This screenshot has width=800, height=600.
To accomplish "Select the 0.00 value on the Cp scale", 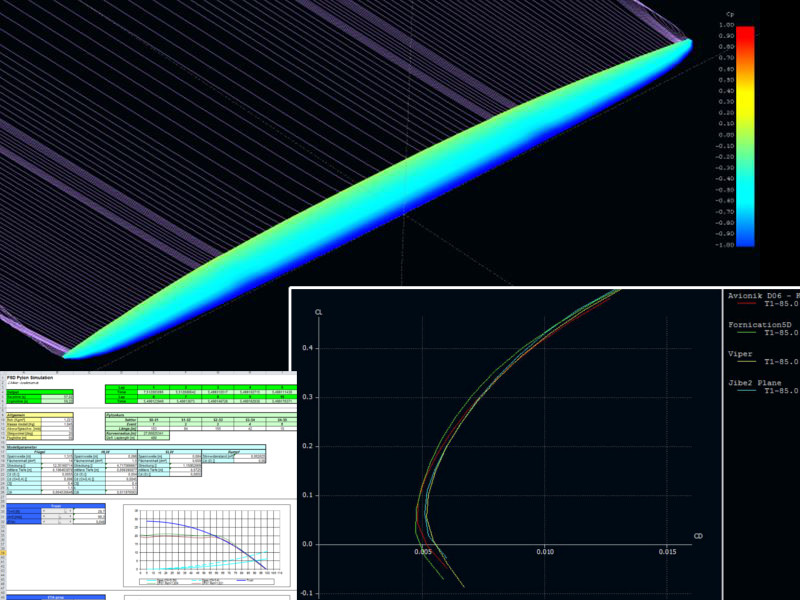I will click(x=726, y=135).
